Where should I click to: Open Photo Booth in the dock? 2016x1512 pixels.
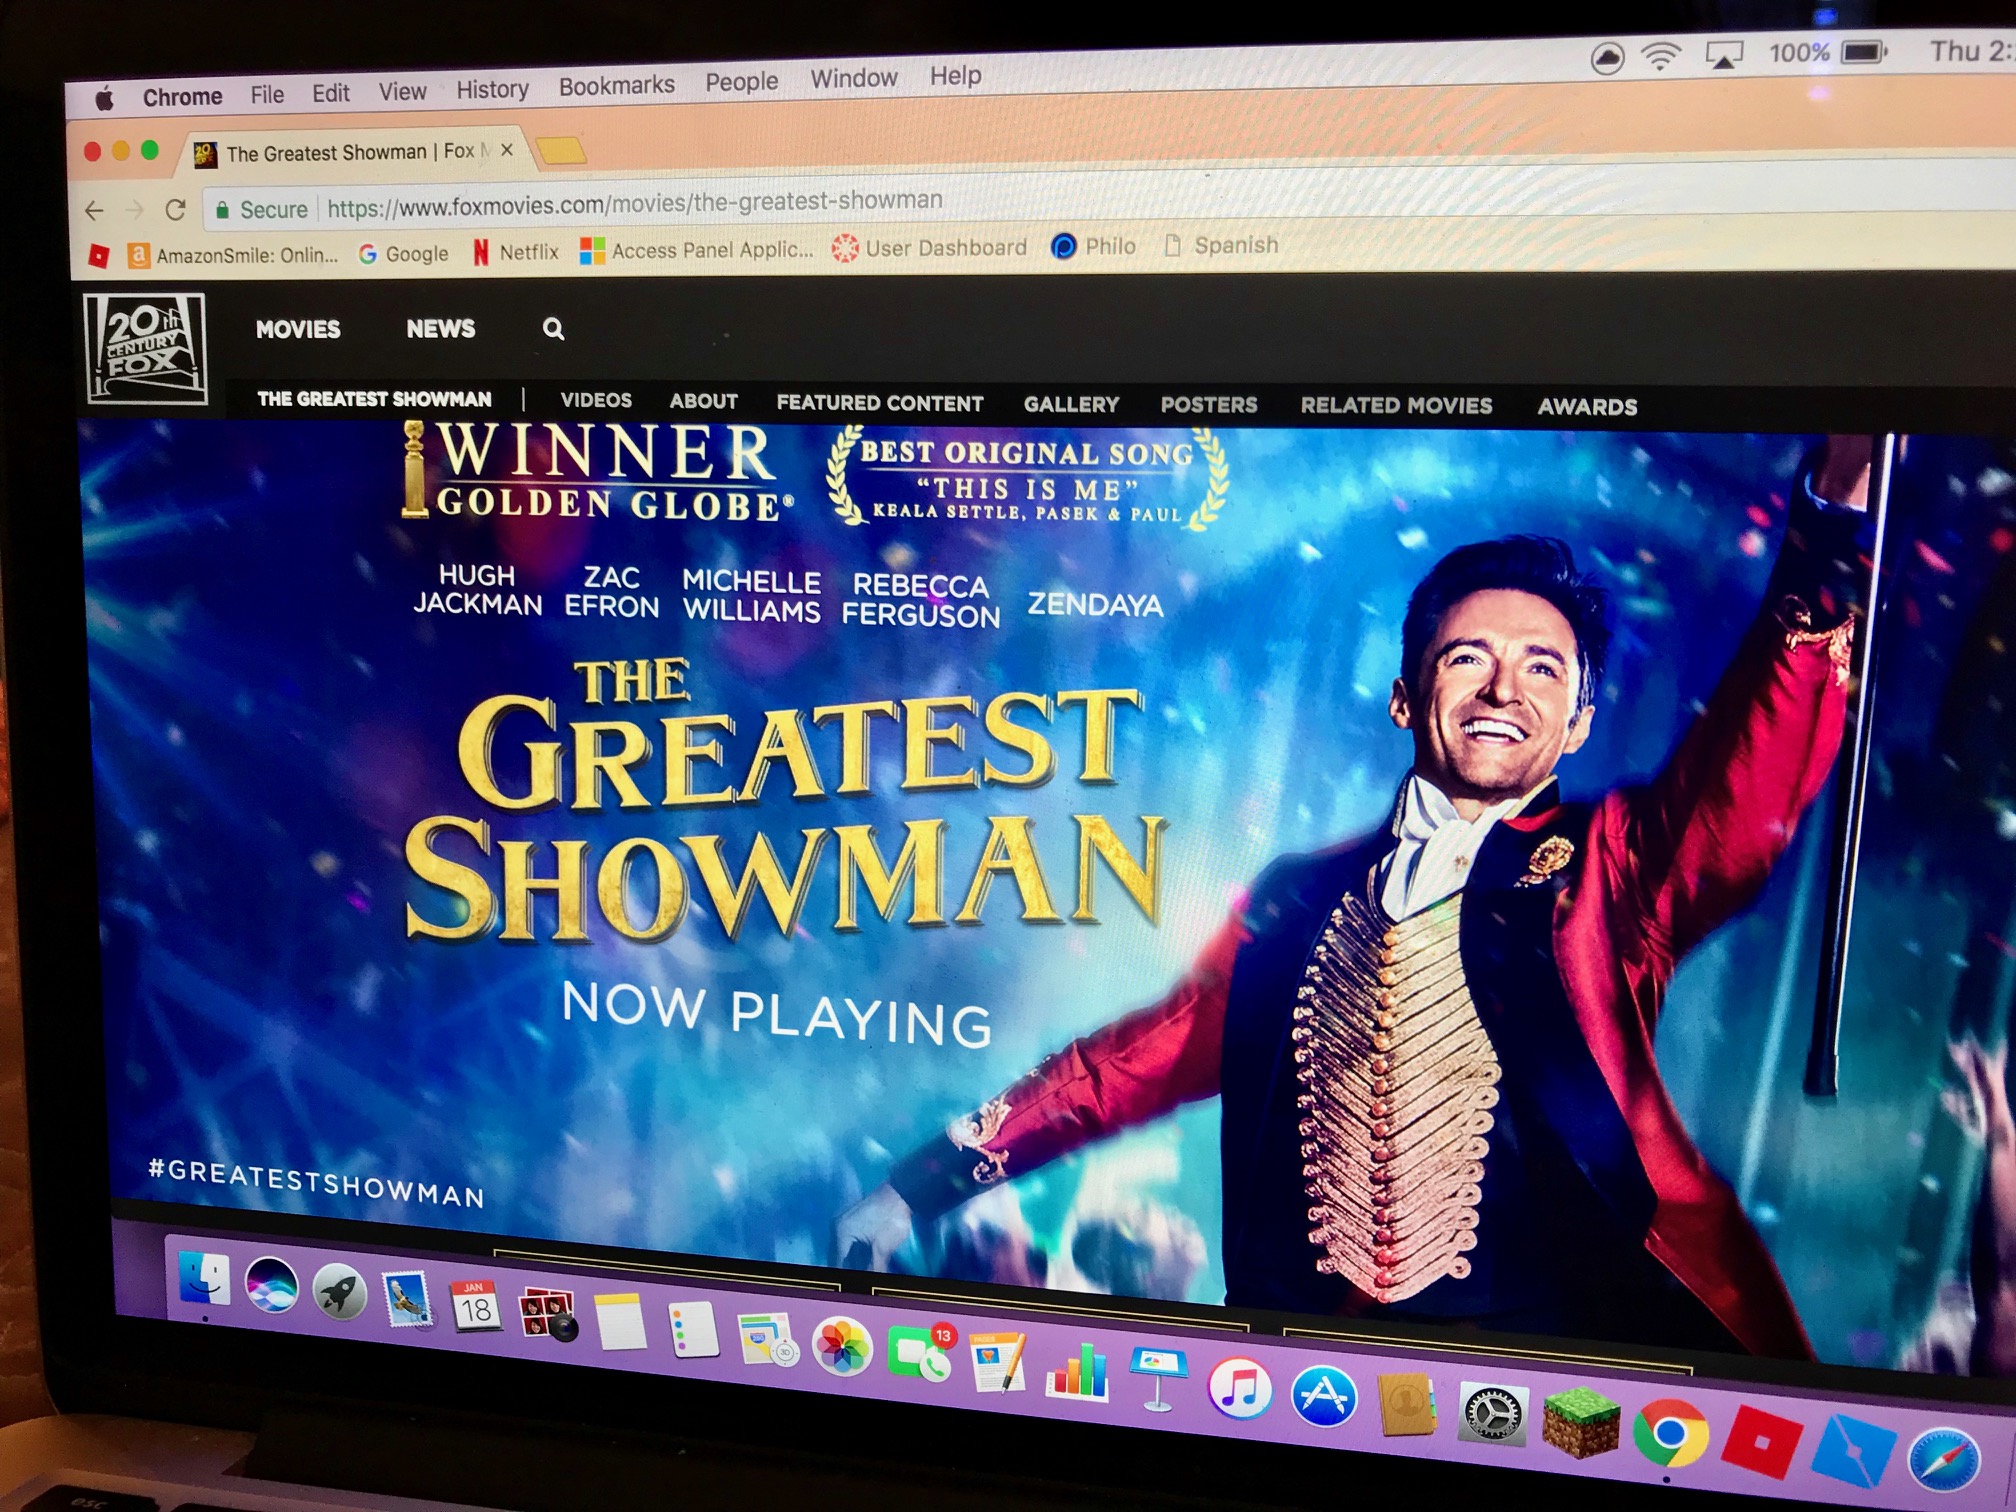click(547, 1314)
